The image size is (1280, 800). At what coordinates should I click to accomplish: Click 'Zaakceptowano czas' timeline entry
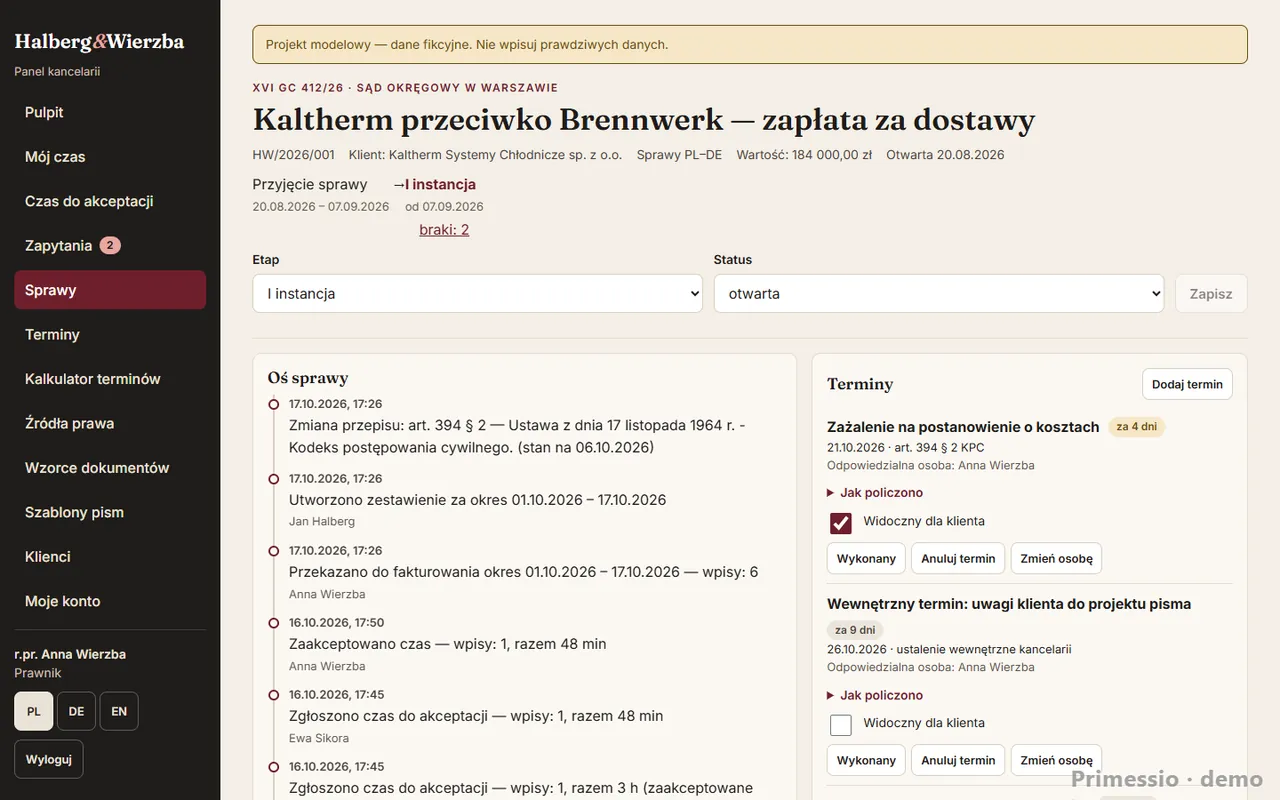[x=448, y=644]
